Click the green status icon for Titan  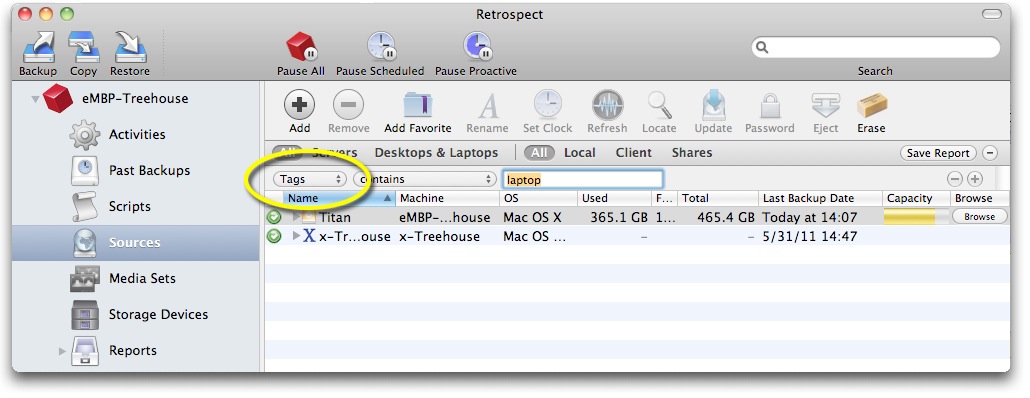[x=274, y=217]
